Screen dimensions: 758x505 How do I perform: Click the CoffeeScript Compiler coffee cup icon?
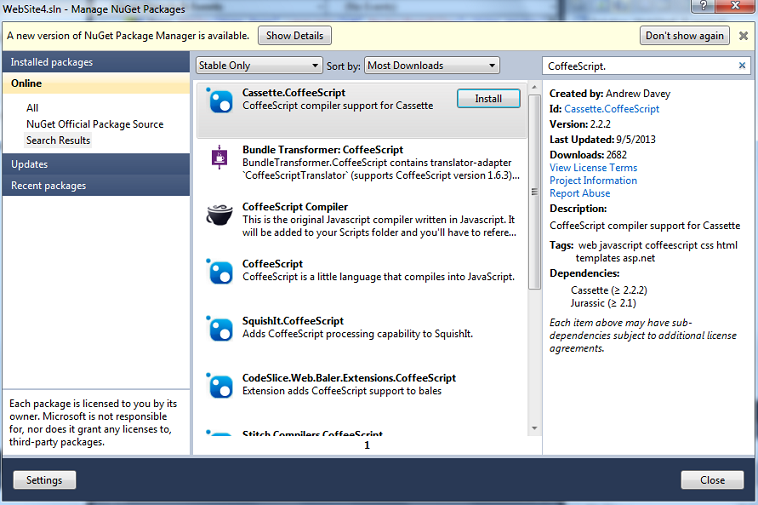[219, 215]
